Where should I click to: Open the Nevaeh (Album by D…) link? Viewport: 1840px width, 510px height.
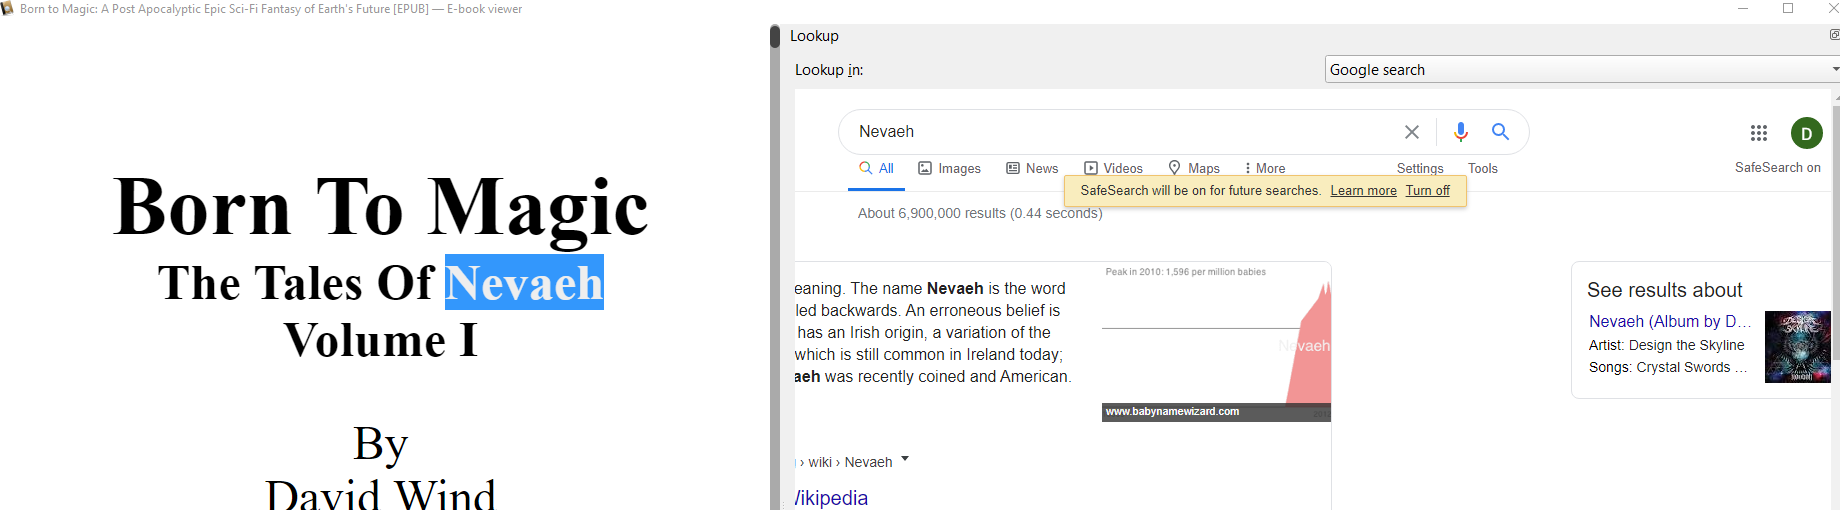pyautogui.click(x=1668, y=322)
